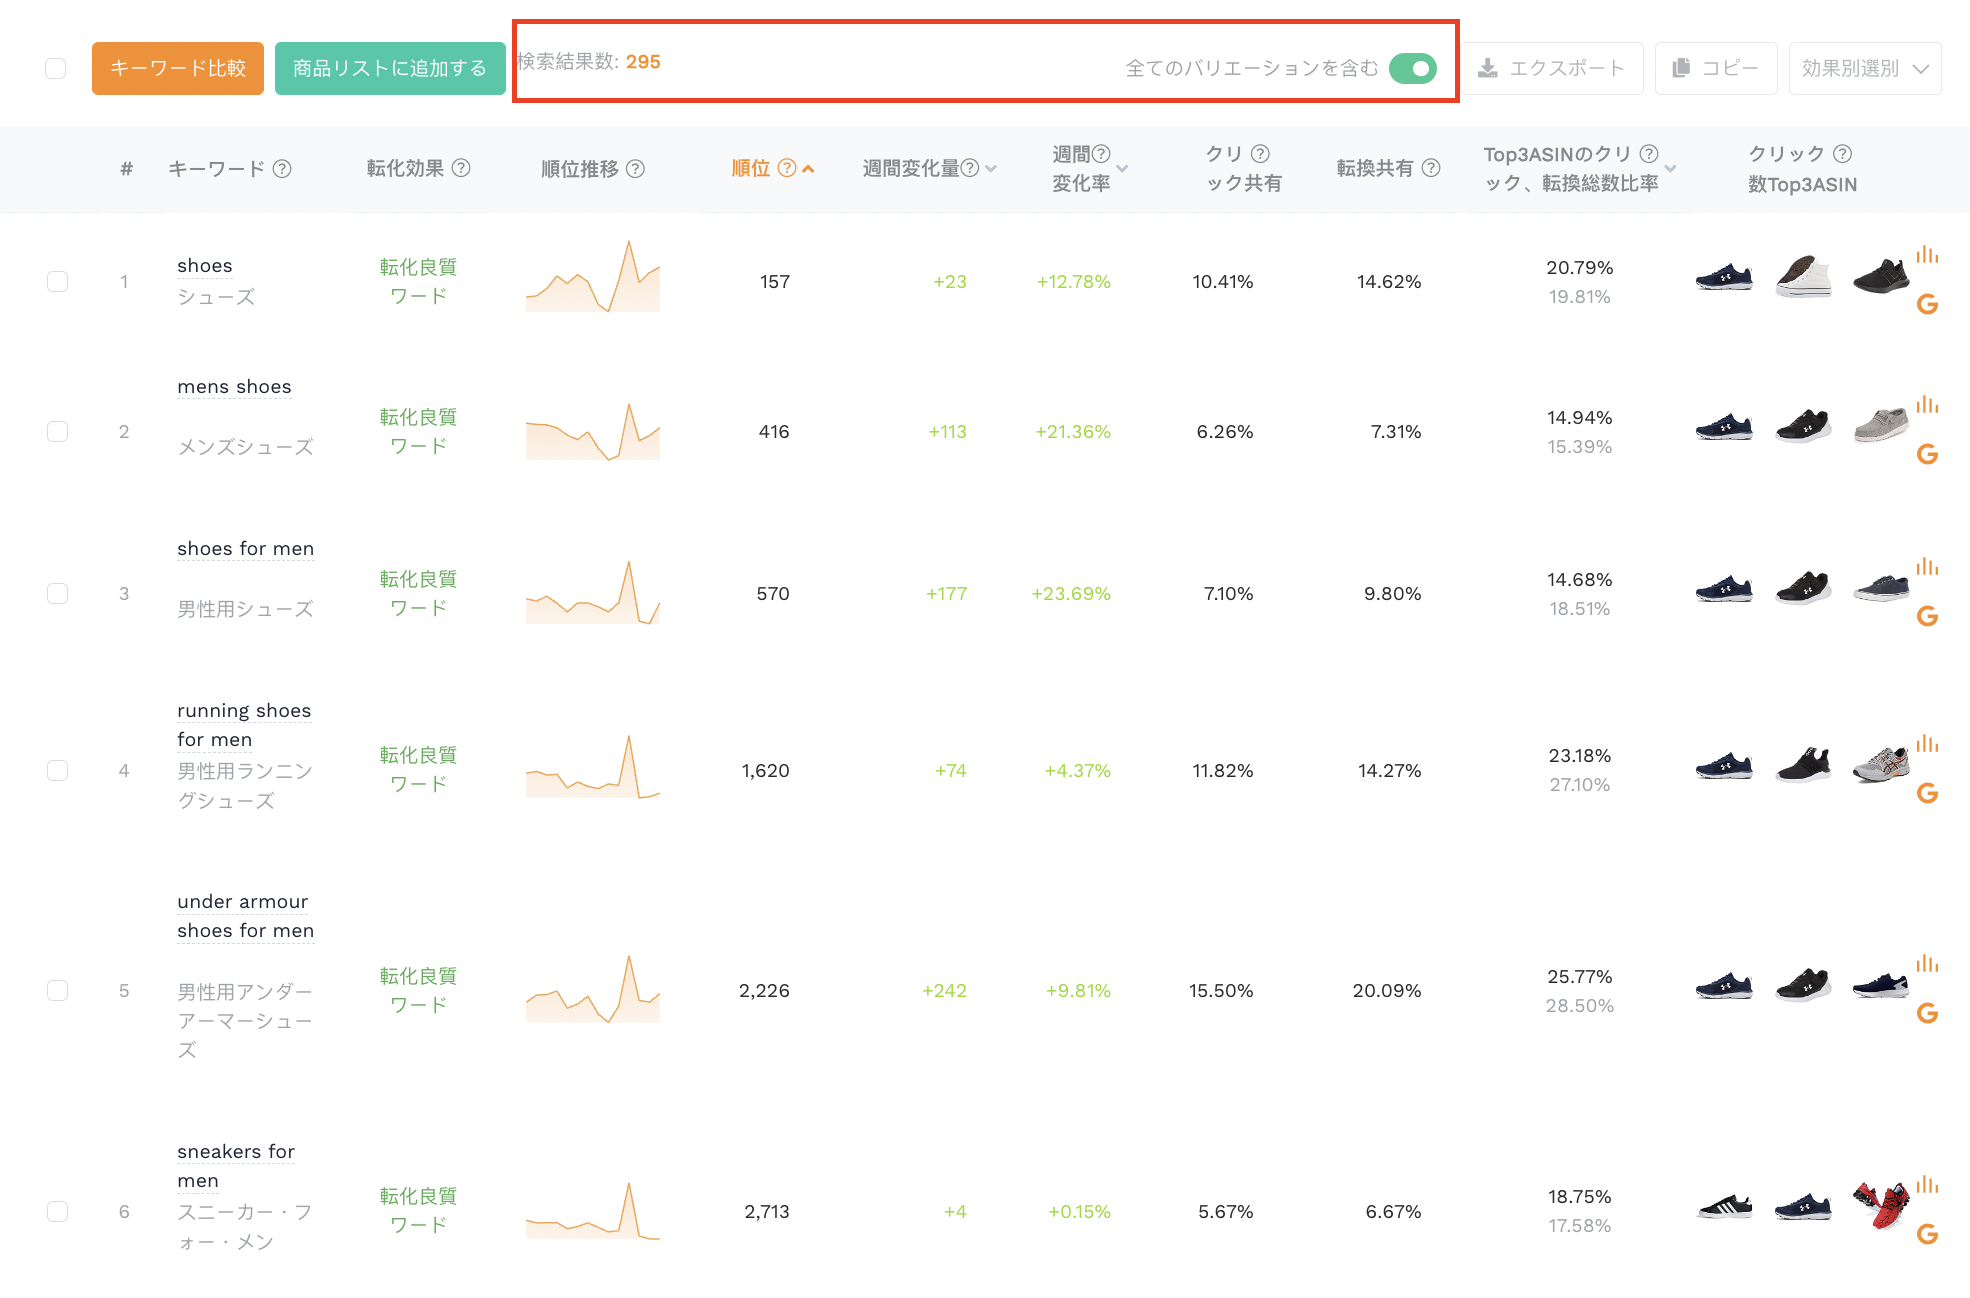Click the rank trend chart for shoes row
This screenshot has height=1298, width=1970.
click(593, 276)
